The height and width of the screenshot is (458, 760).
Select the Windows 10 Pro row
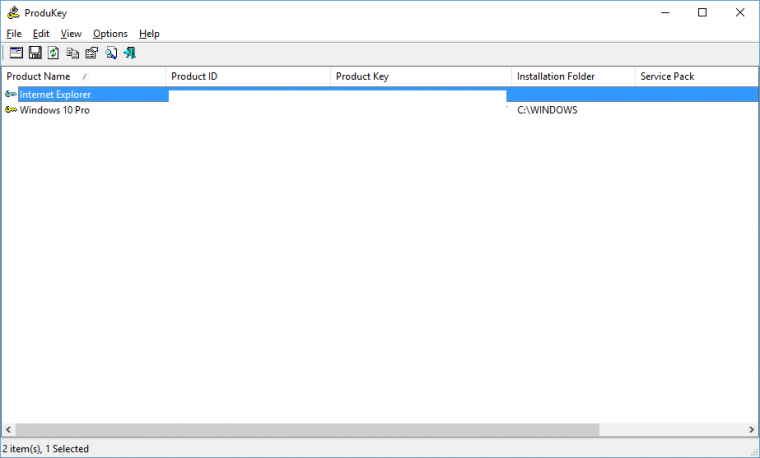(x=380, y=110)
